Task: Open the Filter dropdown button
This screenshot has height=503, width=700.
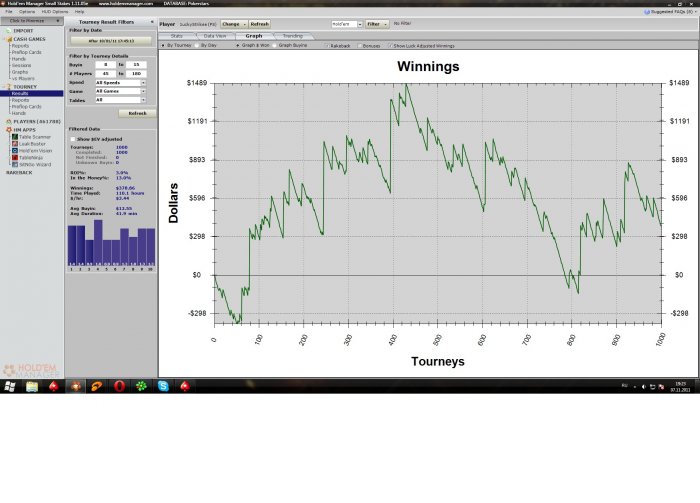Action: 377,24
